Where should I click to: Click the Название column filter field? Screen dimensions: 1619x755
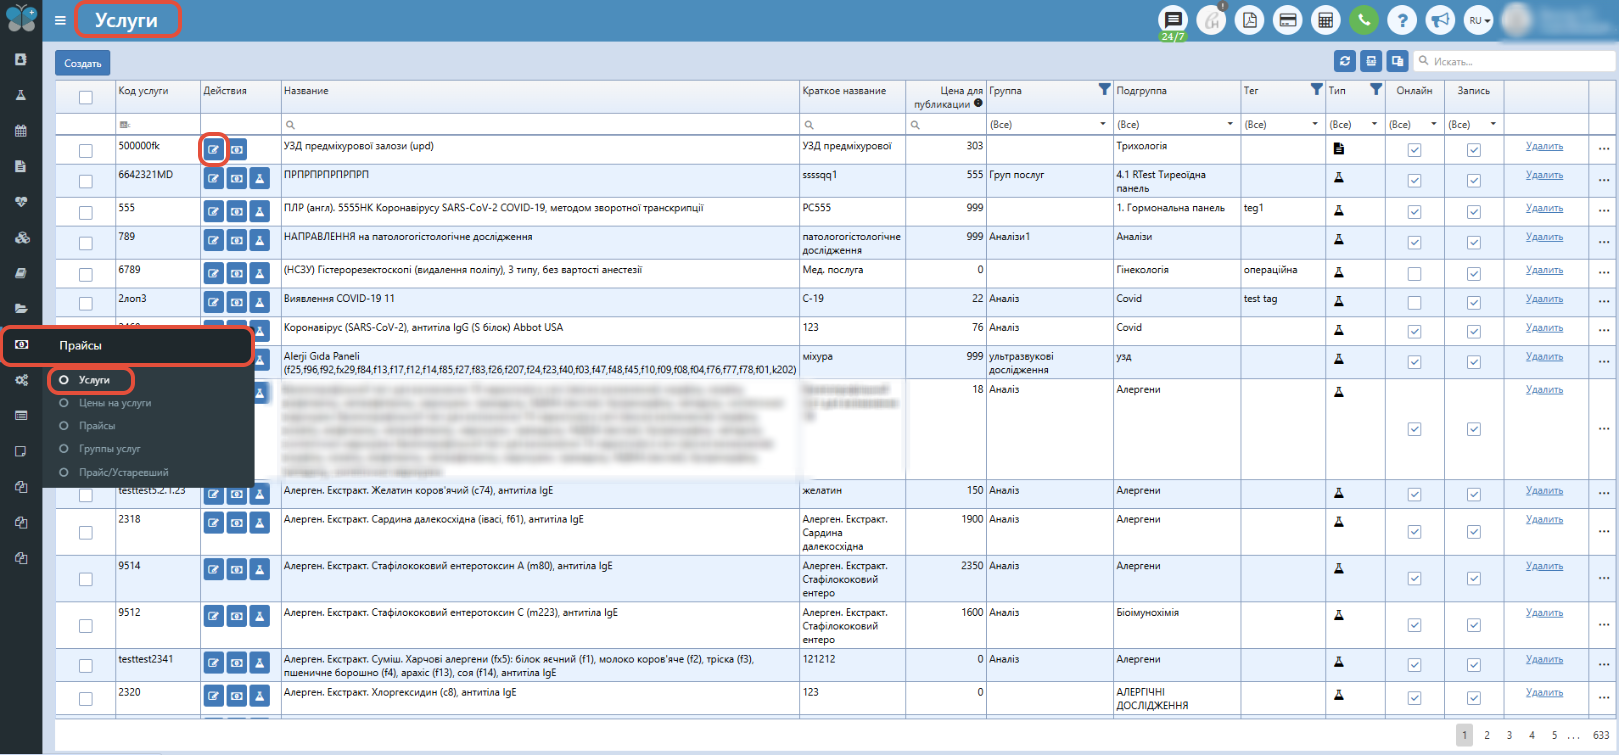[x=540, y=124]
